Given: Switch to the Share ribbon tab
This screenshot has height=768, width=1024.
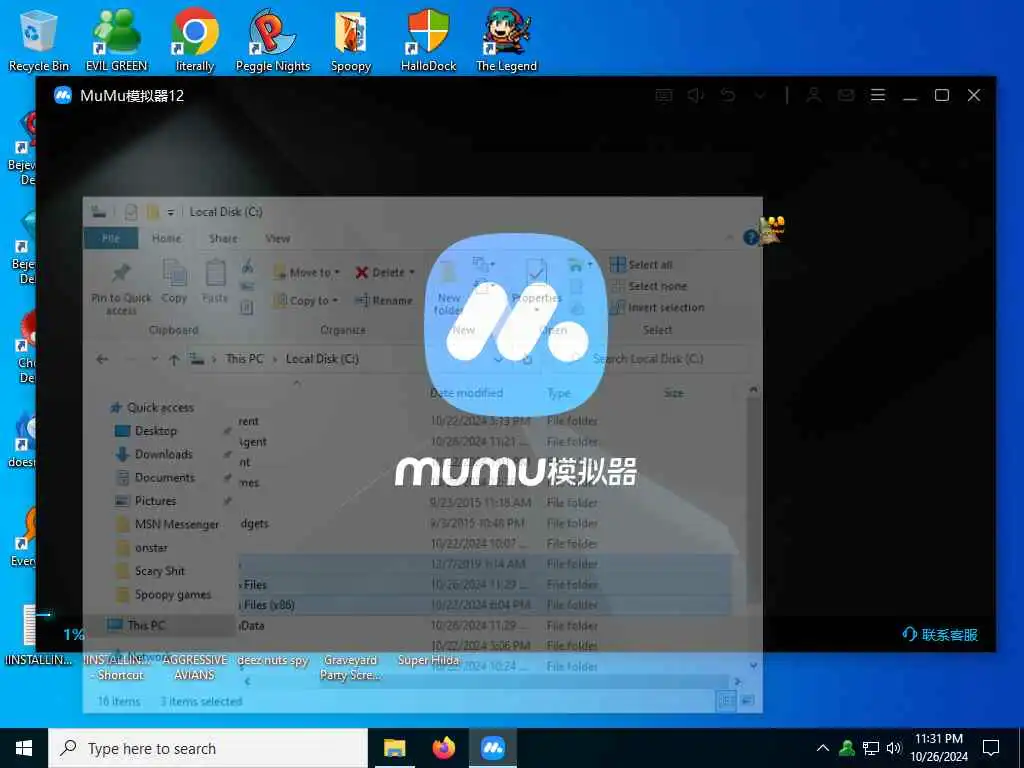Looking at the screenshot, I should 223,238.
